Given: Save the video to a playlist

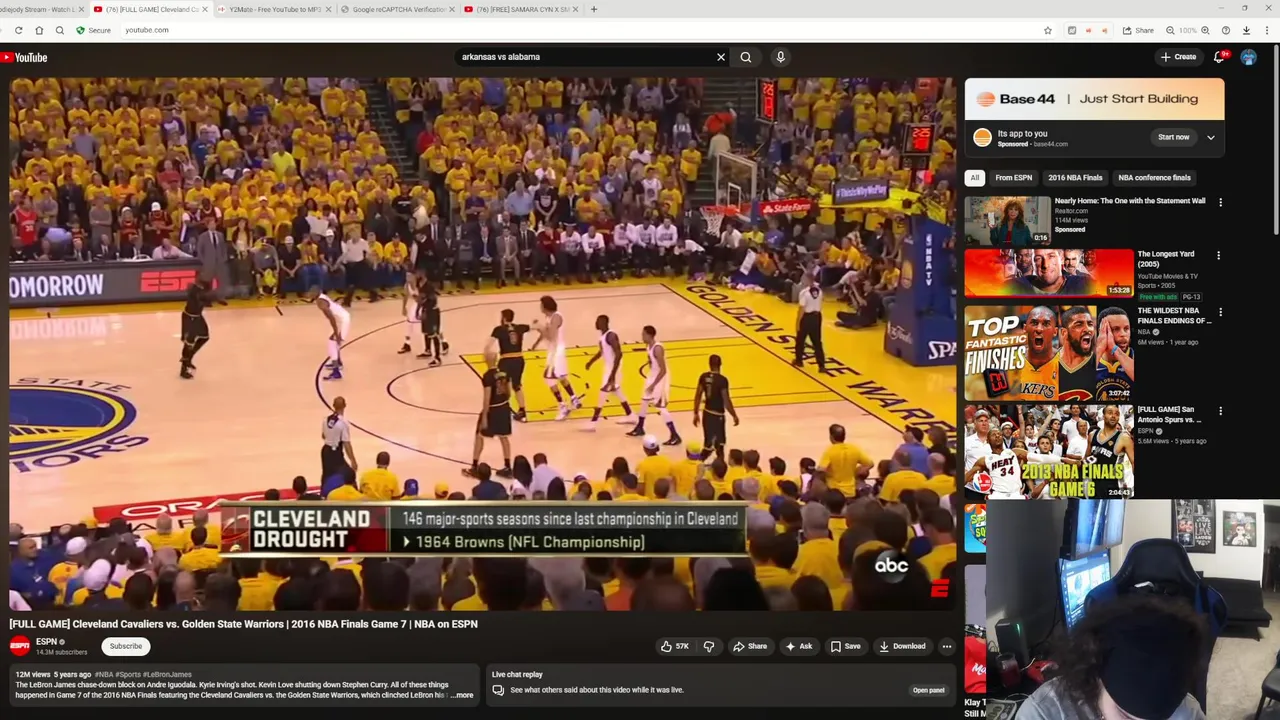Looking at the screenshot, I should tap(845, 646).
